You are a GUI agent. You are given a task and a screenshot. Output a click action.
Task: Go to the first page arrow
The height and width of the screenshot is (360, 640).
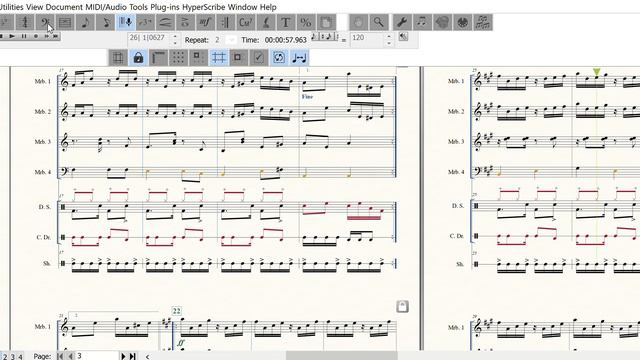point(60,356)
